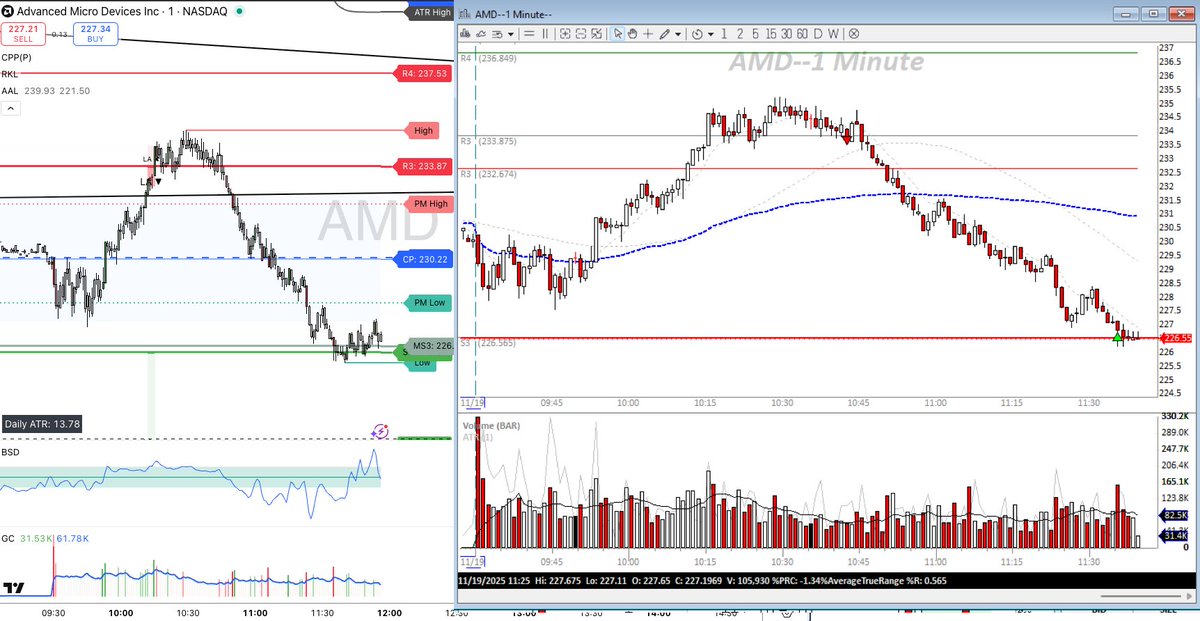Open the clock interval dropdown arrow
Viewport: 1200px width, 621px height.
click(711, 34)
